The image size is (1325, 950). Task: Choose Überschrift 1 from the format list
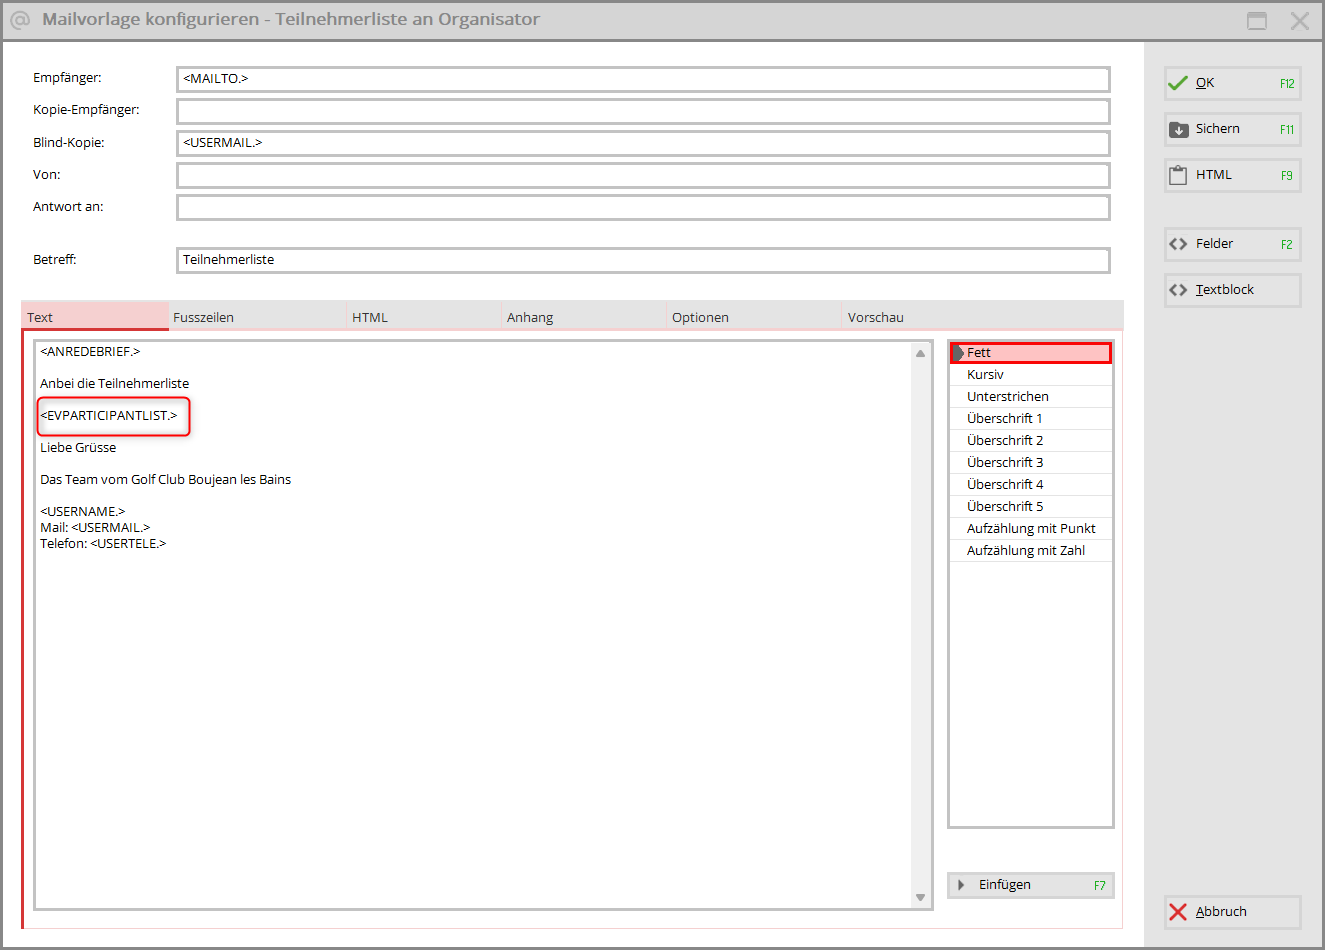pos(1005,419)
